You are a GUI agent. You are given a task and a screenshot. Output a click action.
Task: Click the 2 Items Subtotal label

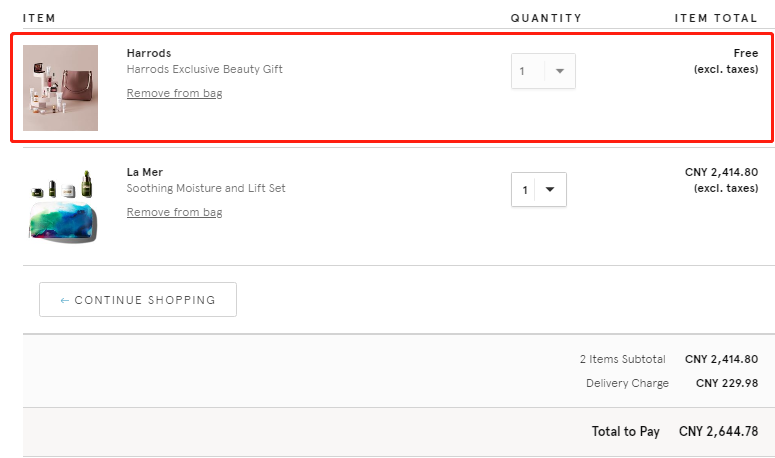click(623, 359)
